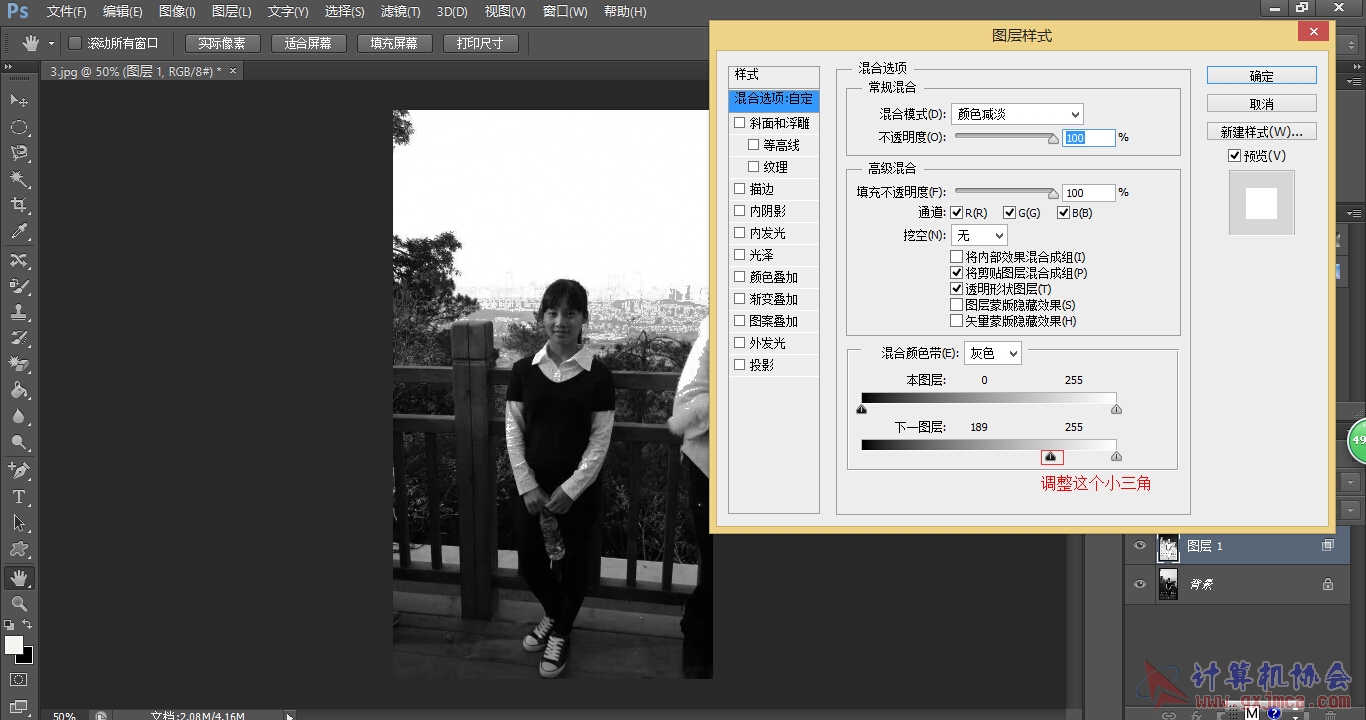Screen dimensions: 1366x720
Task: Select the Zoom tool
Action: pos(19,603)
